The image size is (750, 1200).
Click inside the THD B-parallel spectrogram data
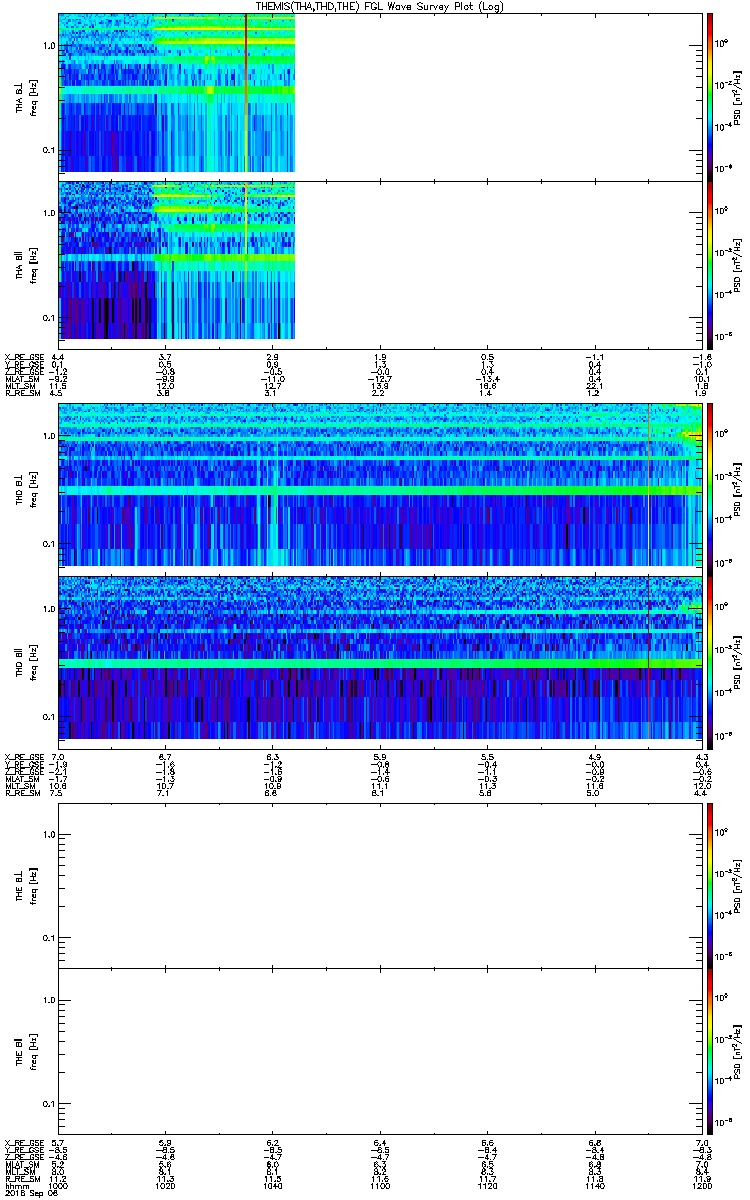coord(380,656)
